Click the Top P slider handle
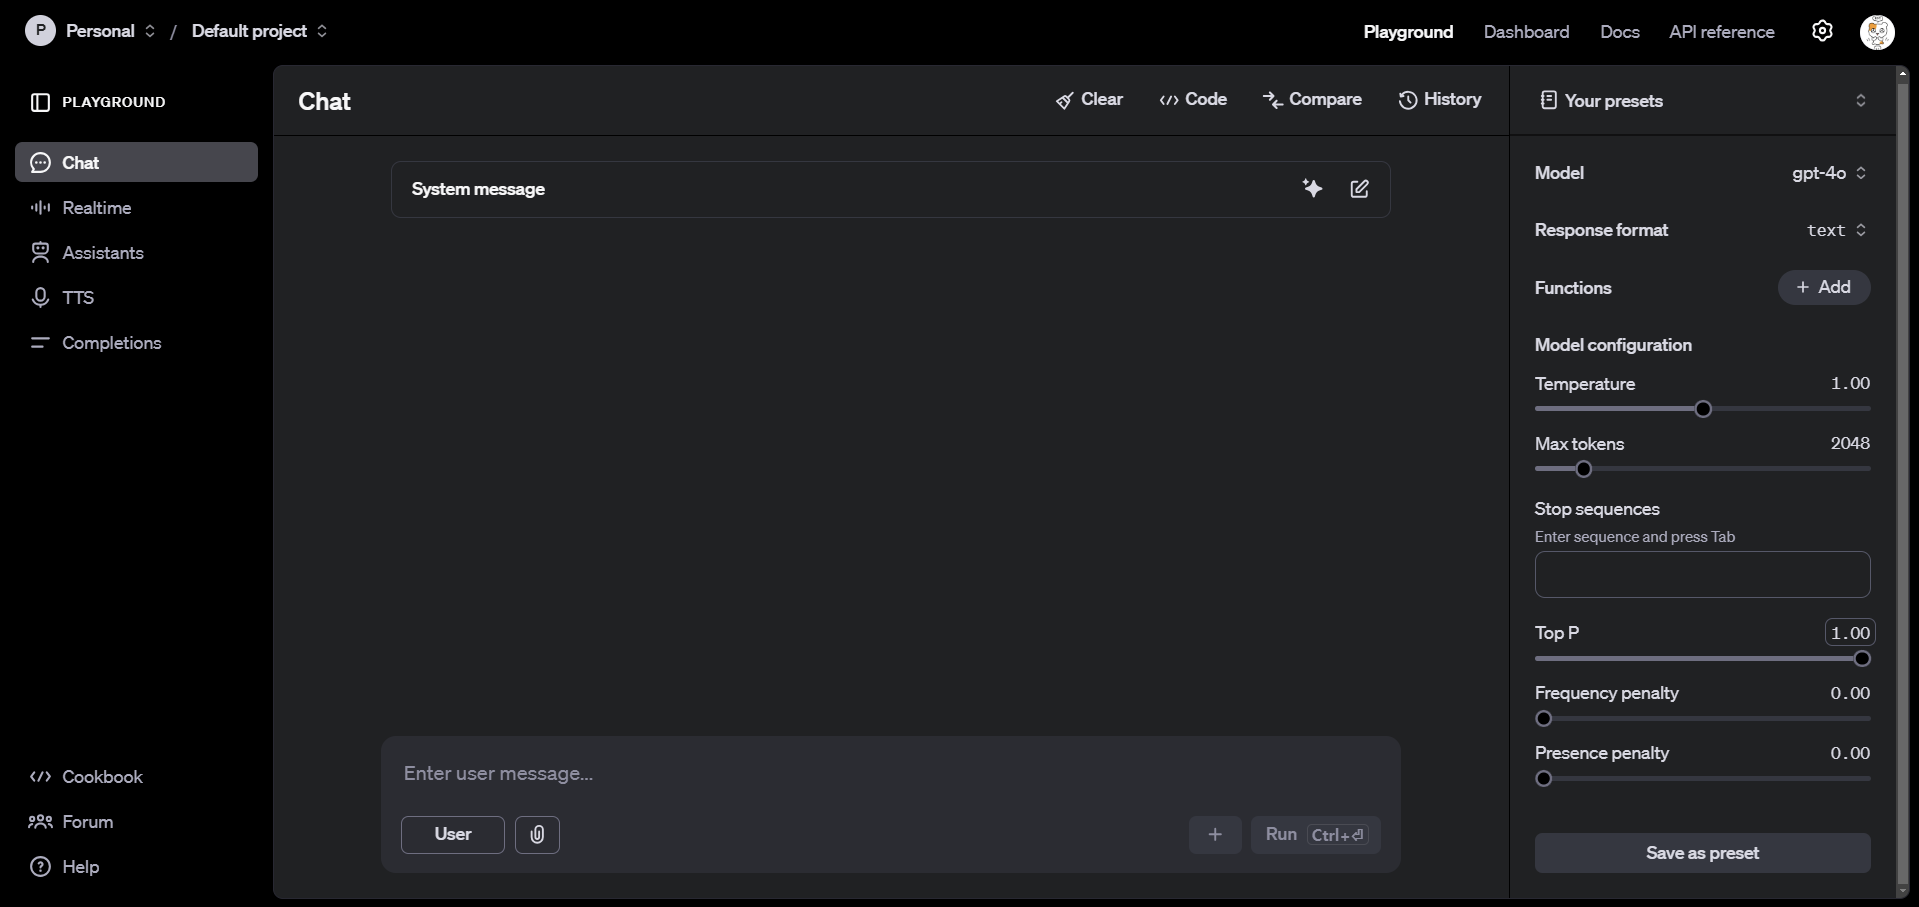Image resolution: width=1919 pixels, height=907 pixels. pos(1862,658)
